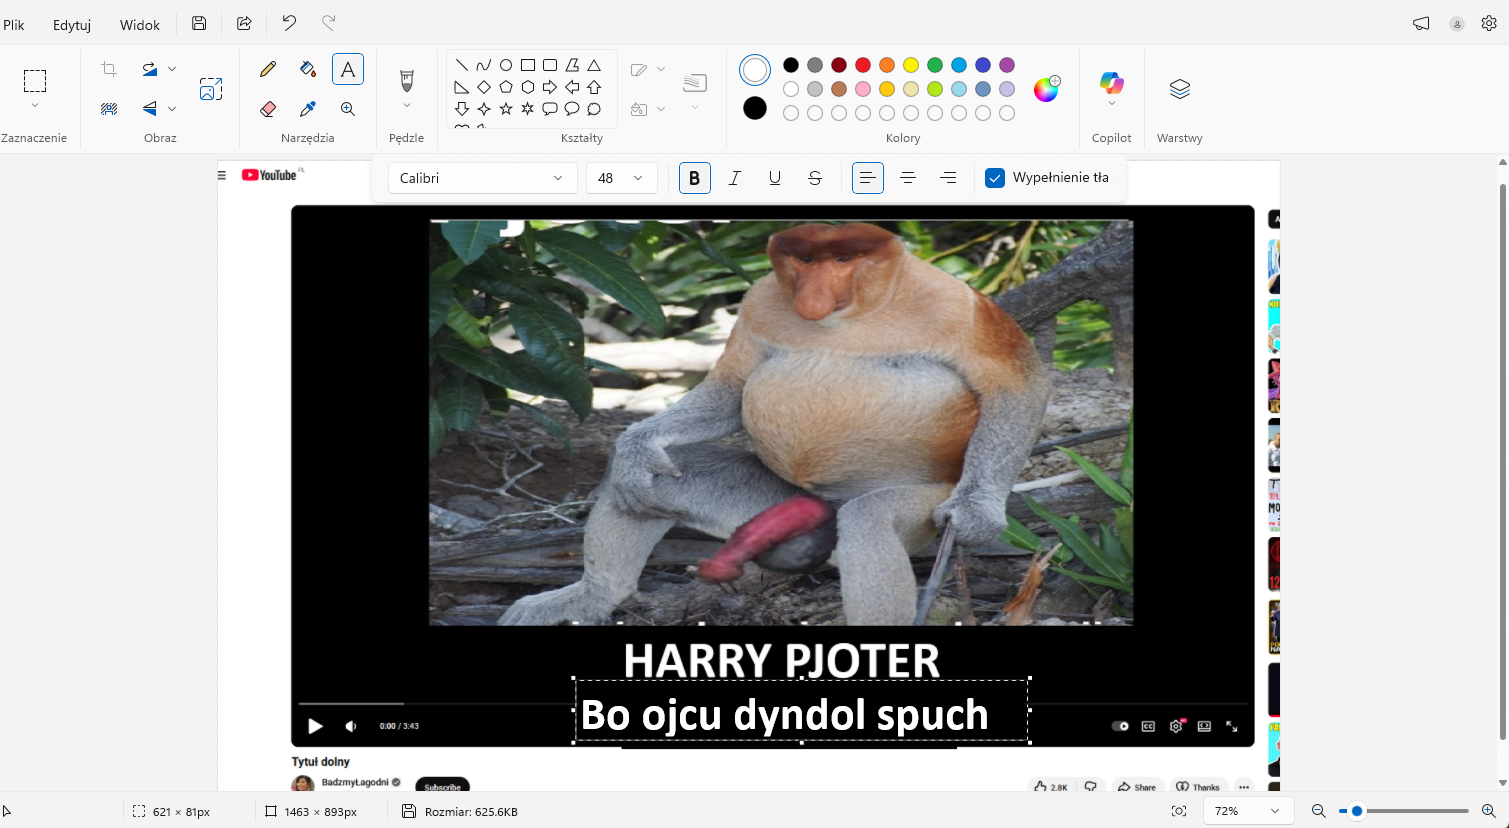Choose the Oval shape
The image size is (1509, 828).
[506, 65]
